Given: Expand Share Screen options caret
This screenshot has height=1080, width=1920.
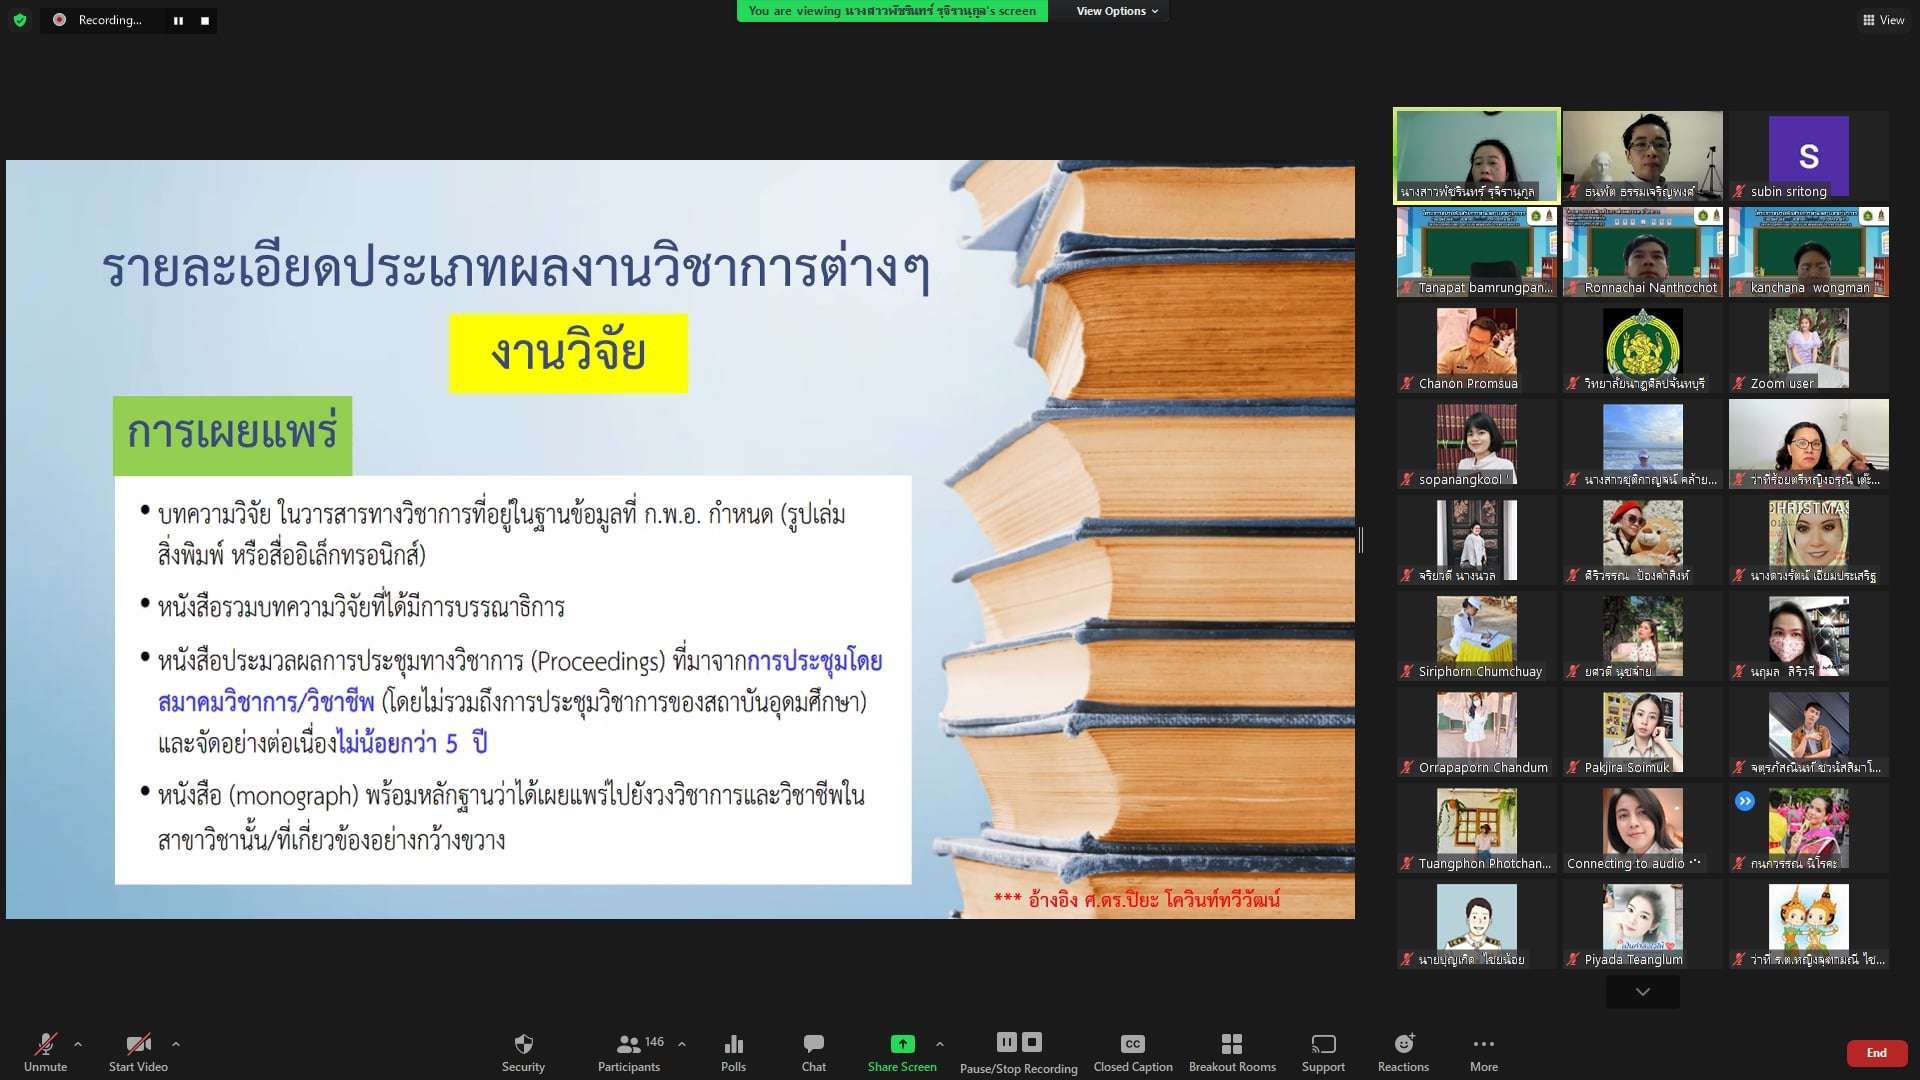Looking at the screenshot, I should point(939,1044).
